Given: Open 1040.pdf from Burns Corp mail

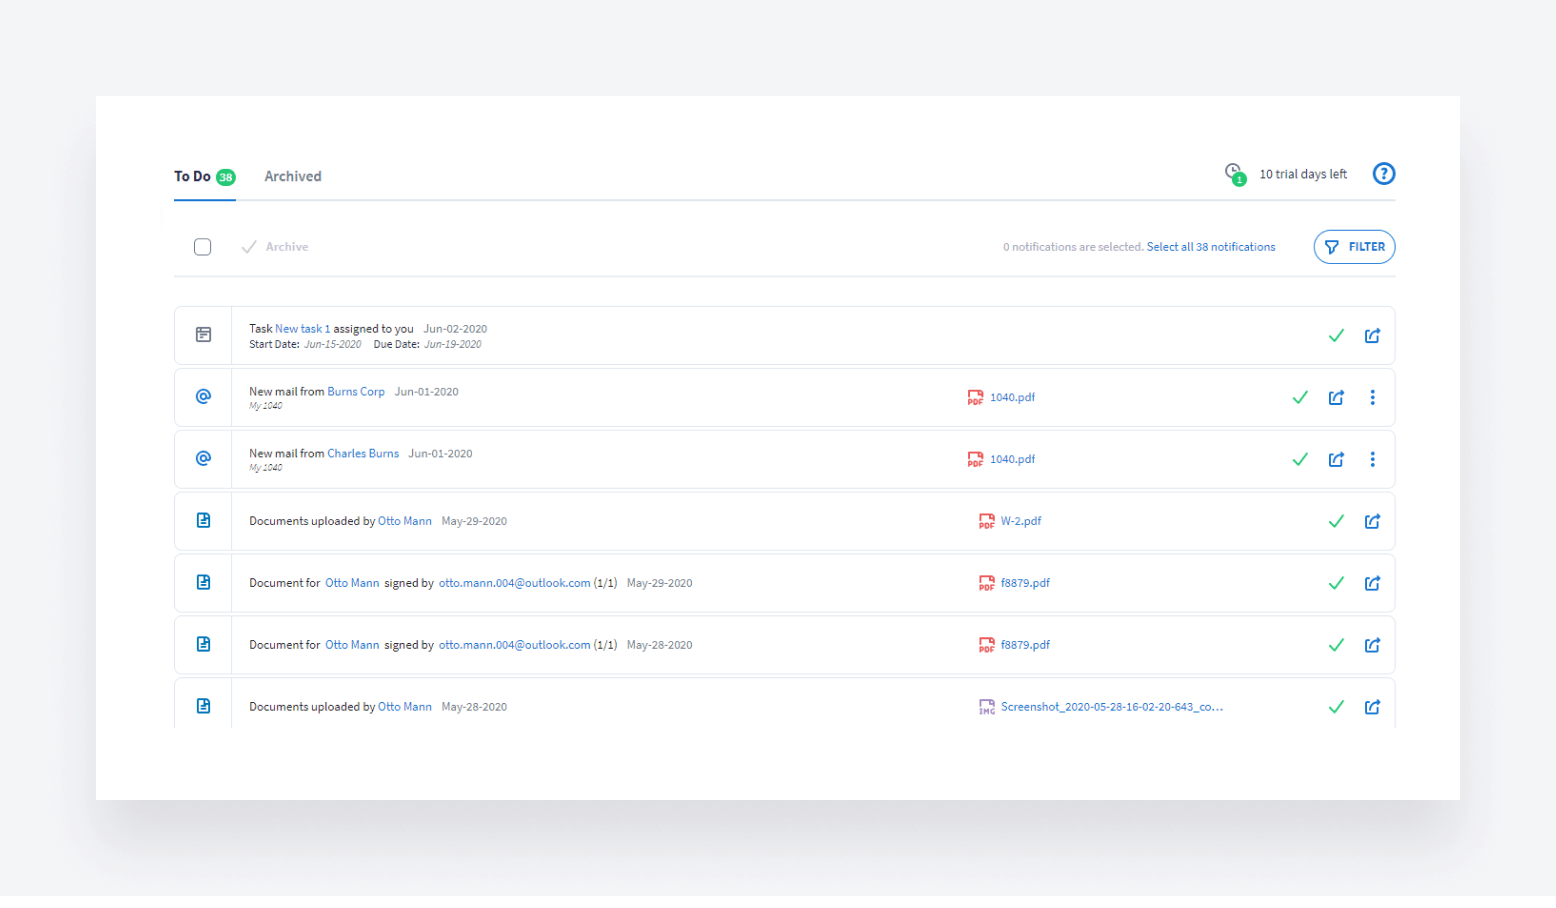Looking at the screenshot, I should (1012, 398).
